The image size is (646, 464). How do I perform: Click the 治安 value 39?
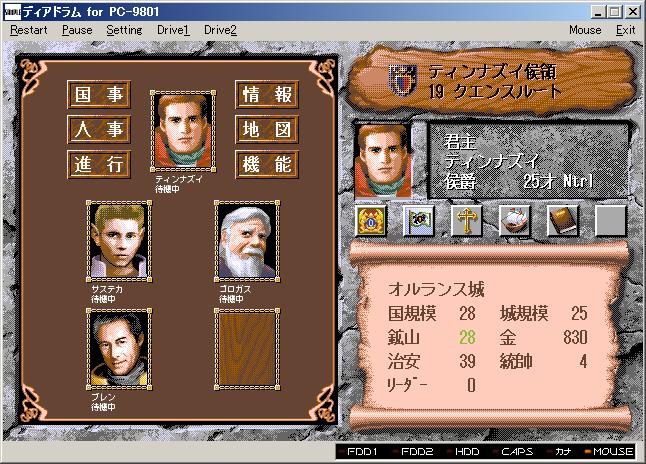[x=467, y=361]
